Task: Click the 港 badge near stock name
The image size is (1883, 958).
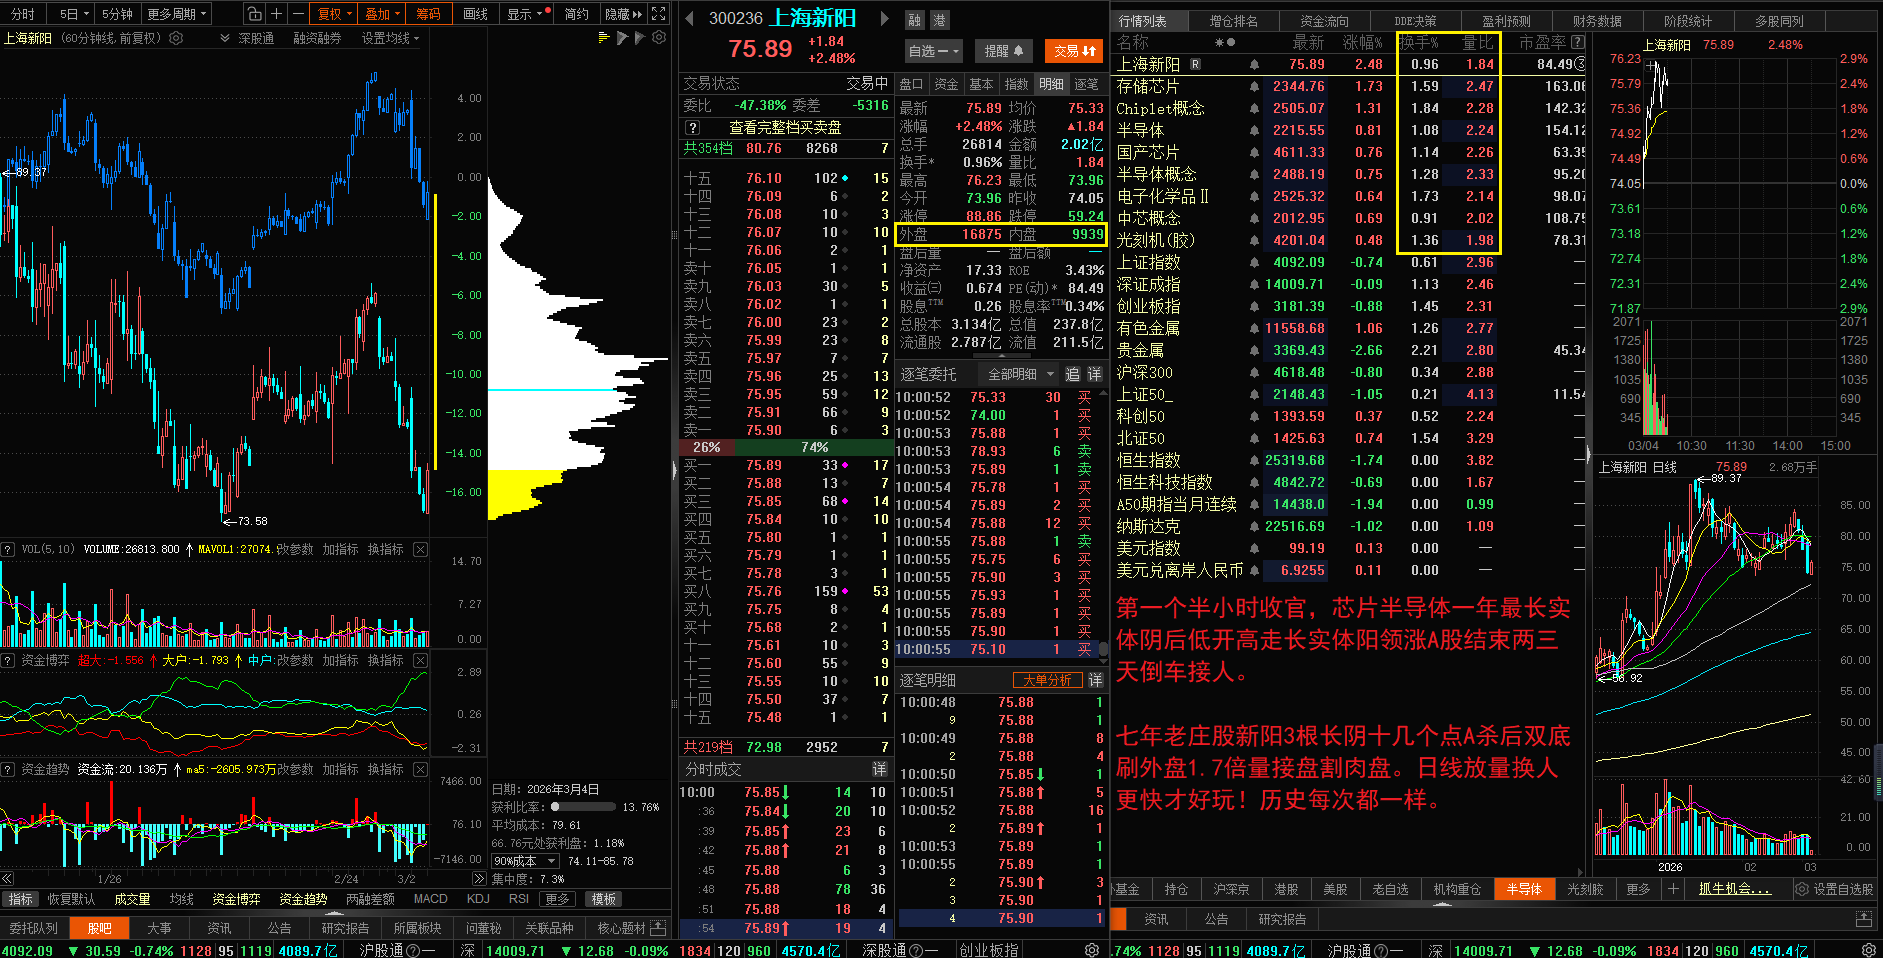Action: 939,20
